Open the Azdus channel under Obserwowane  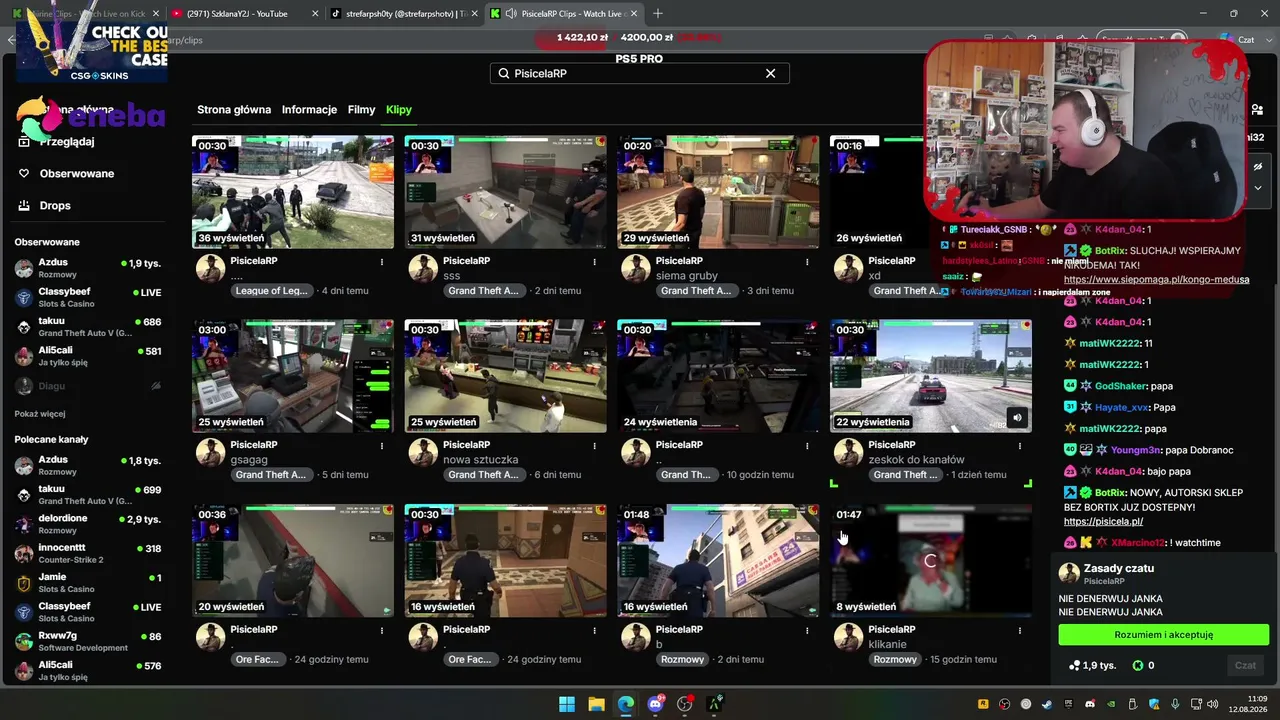[x=88, y=268]
